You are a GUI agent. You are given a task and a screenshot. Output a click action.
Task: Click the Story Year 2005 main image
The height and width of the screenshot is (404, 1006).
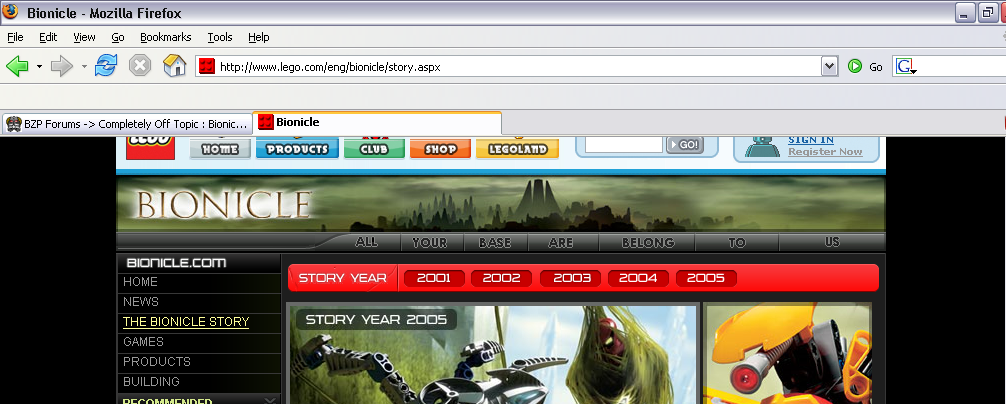(x=493, y=355)
